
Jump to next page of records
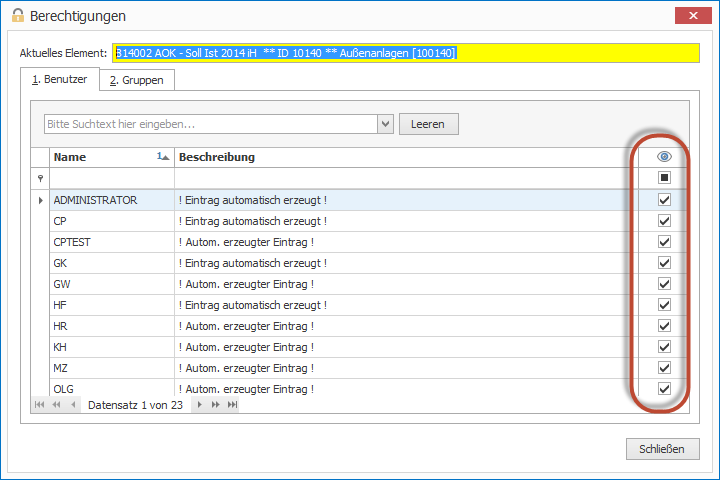click(215, 405)
